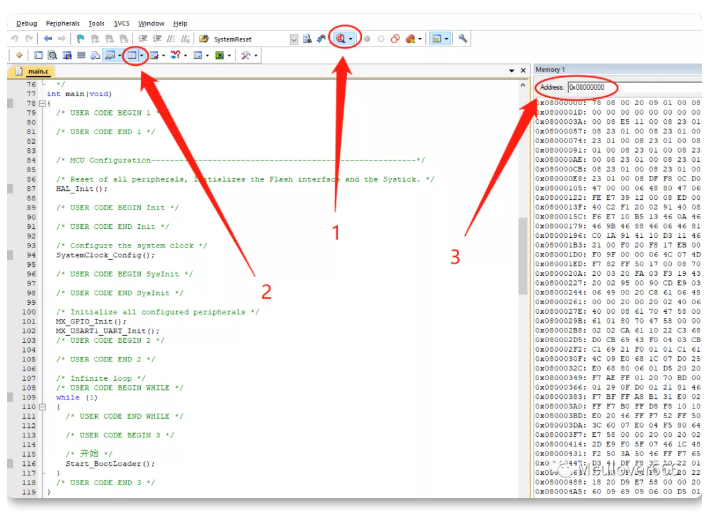Open Toolbox dropdown arrow
Screen dimensions: 718x517
(256, 55)
